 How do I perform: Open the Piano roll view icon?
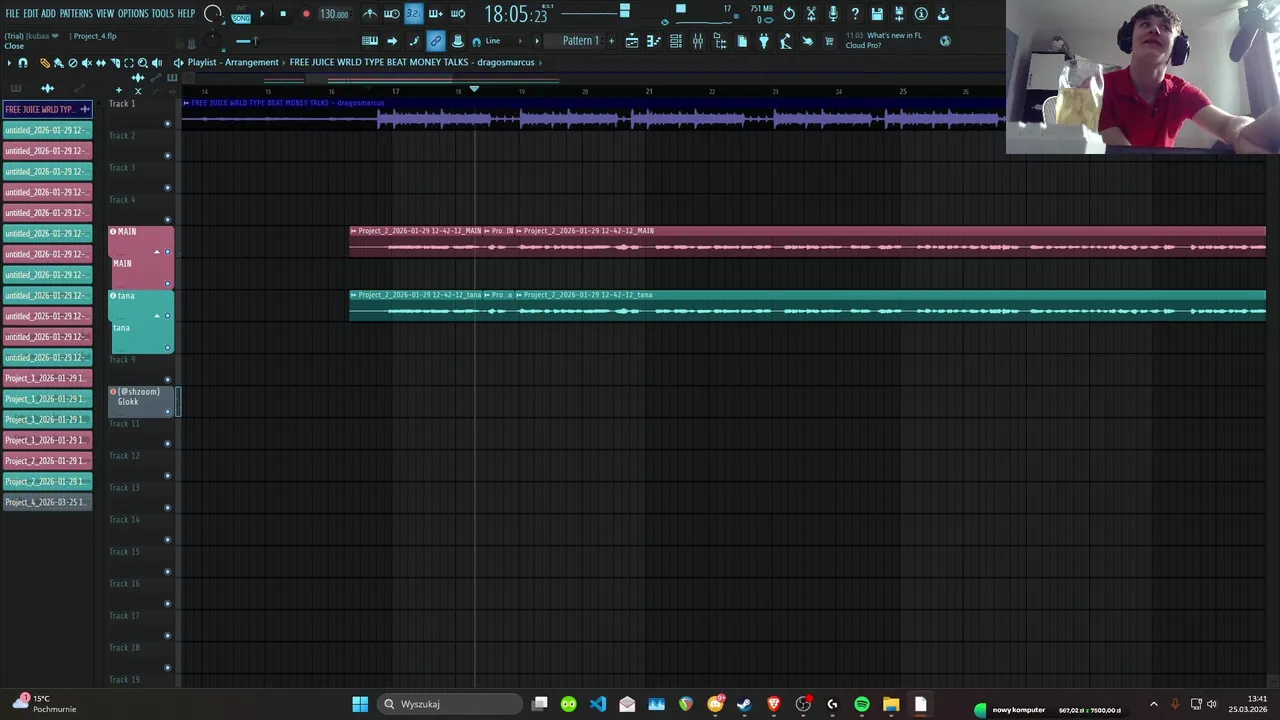654,41
